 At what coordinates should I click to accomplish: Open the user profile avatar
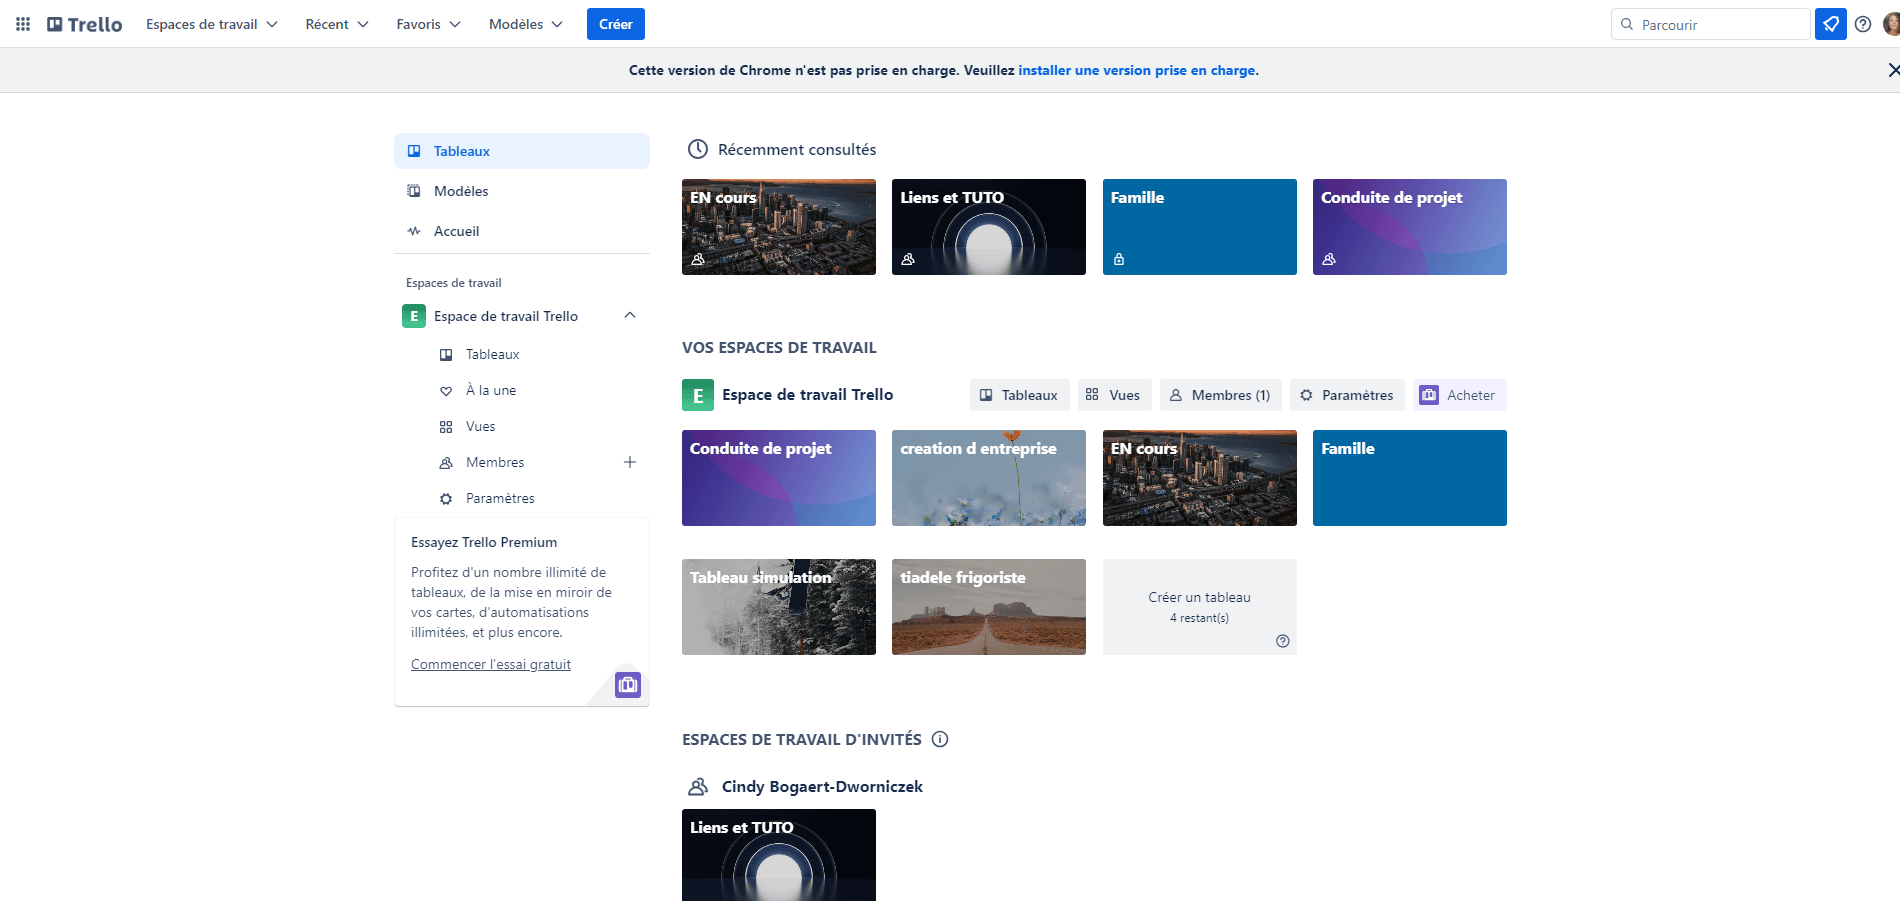[x=1891, y=24]
